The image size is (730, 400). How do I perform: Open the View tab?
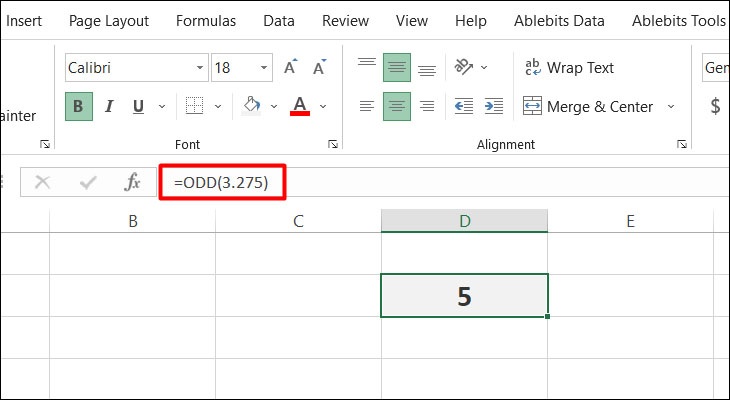click(x=412, y=20)
